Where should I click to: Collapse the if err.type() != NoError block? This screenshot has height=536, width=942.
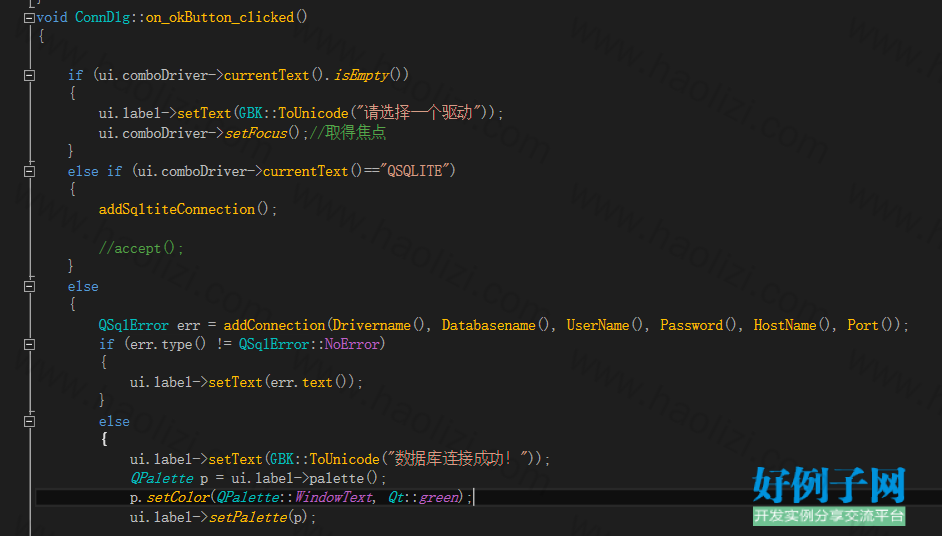click(x=29, y=345)
